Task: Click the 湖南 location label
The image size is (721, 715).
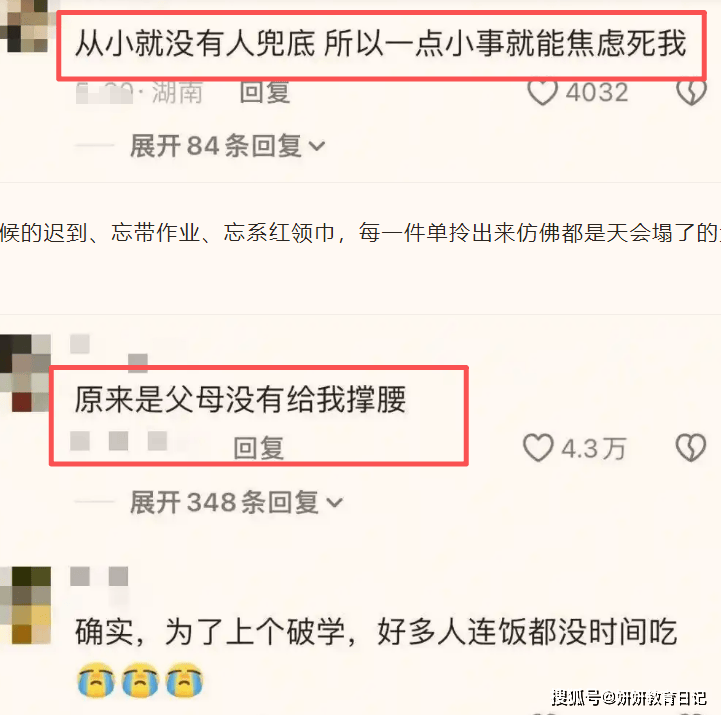Action: (177, 92)
